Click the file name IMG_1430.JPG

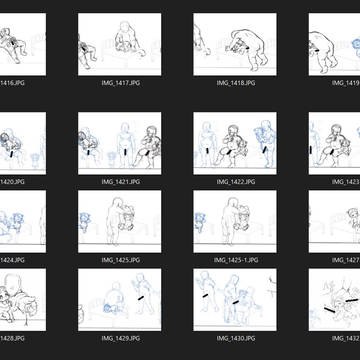point(236,338)
